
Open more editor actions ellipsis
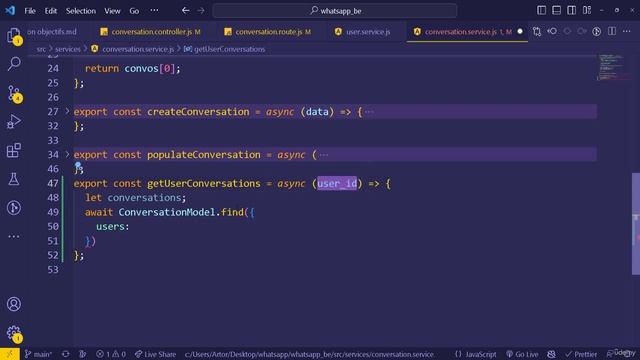coord(627,31)
